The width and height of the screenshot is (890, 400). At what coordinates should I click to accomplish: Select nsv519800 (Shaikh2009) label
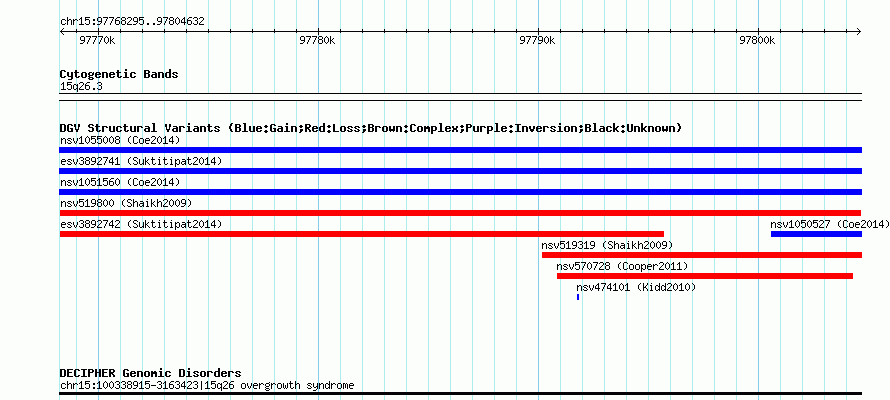[x=126, y=203]
